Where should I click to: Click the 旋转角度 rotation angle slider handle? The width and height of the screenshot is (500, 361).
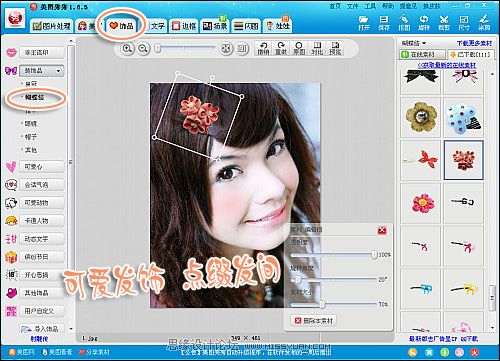coord(298,279)
